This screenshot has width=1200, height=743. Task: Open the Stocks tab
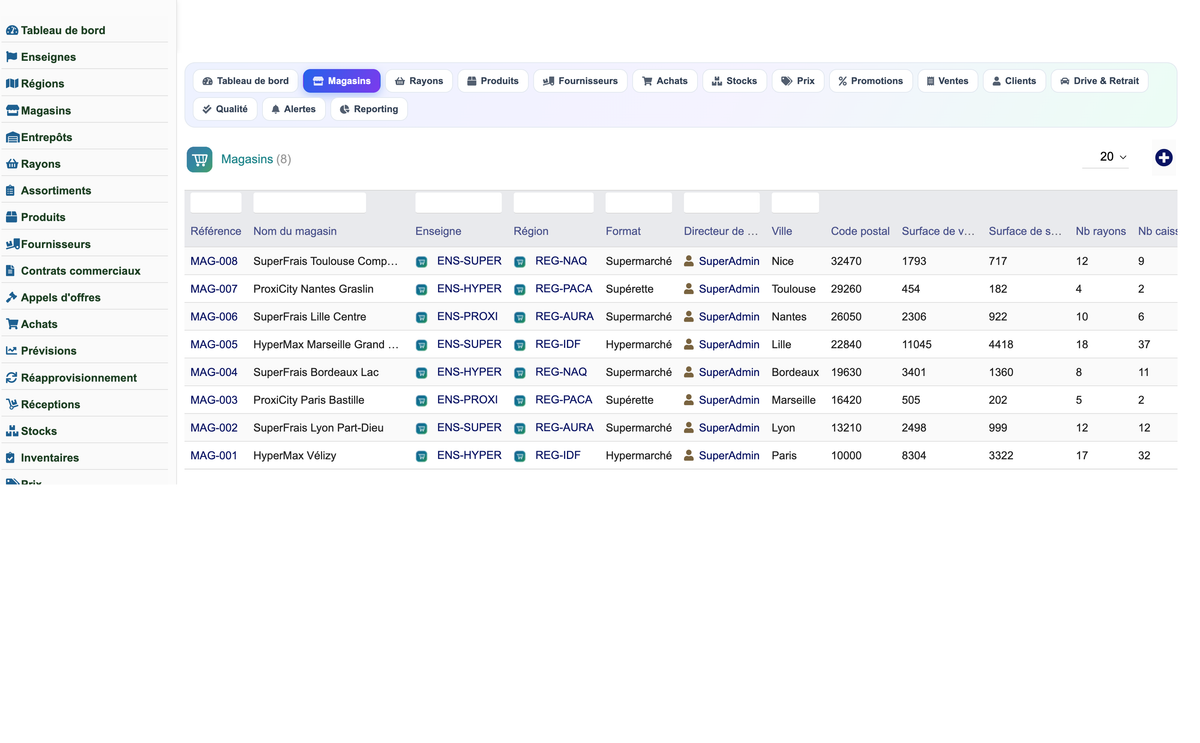tap(735, 81)
